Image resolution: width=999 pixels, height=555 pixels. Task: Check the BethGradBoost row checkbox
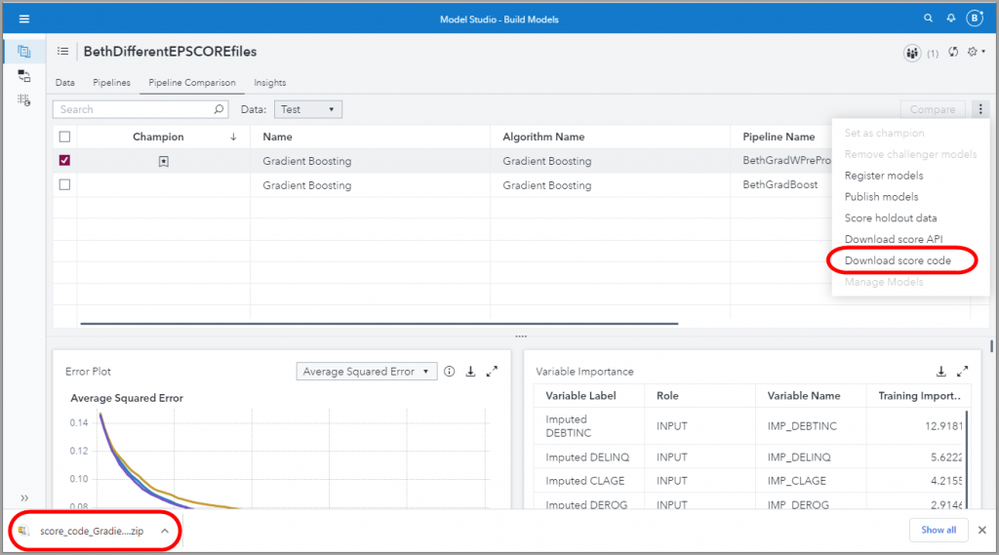click(64, 185)
